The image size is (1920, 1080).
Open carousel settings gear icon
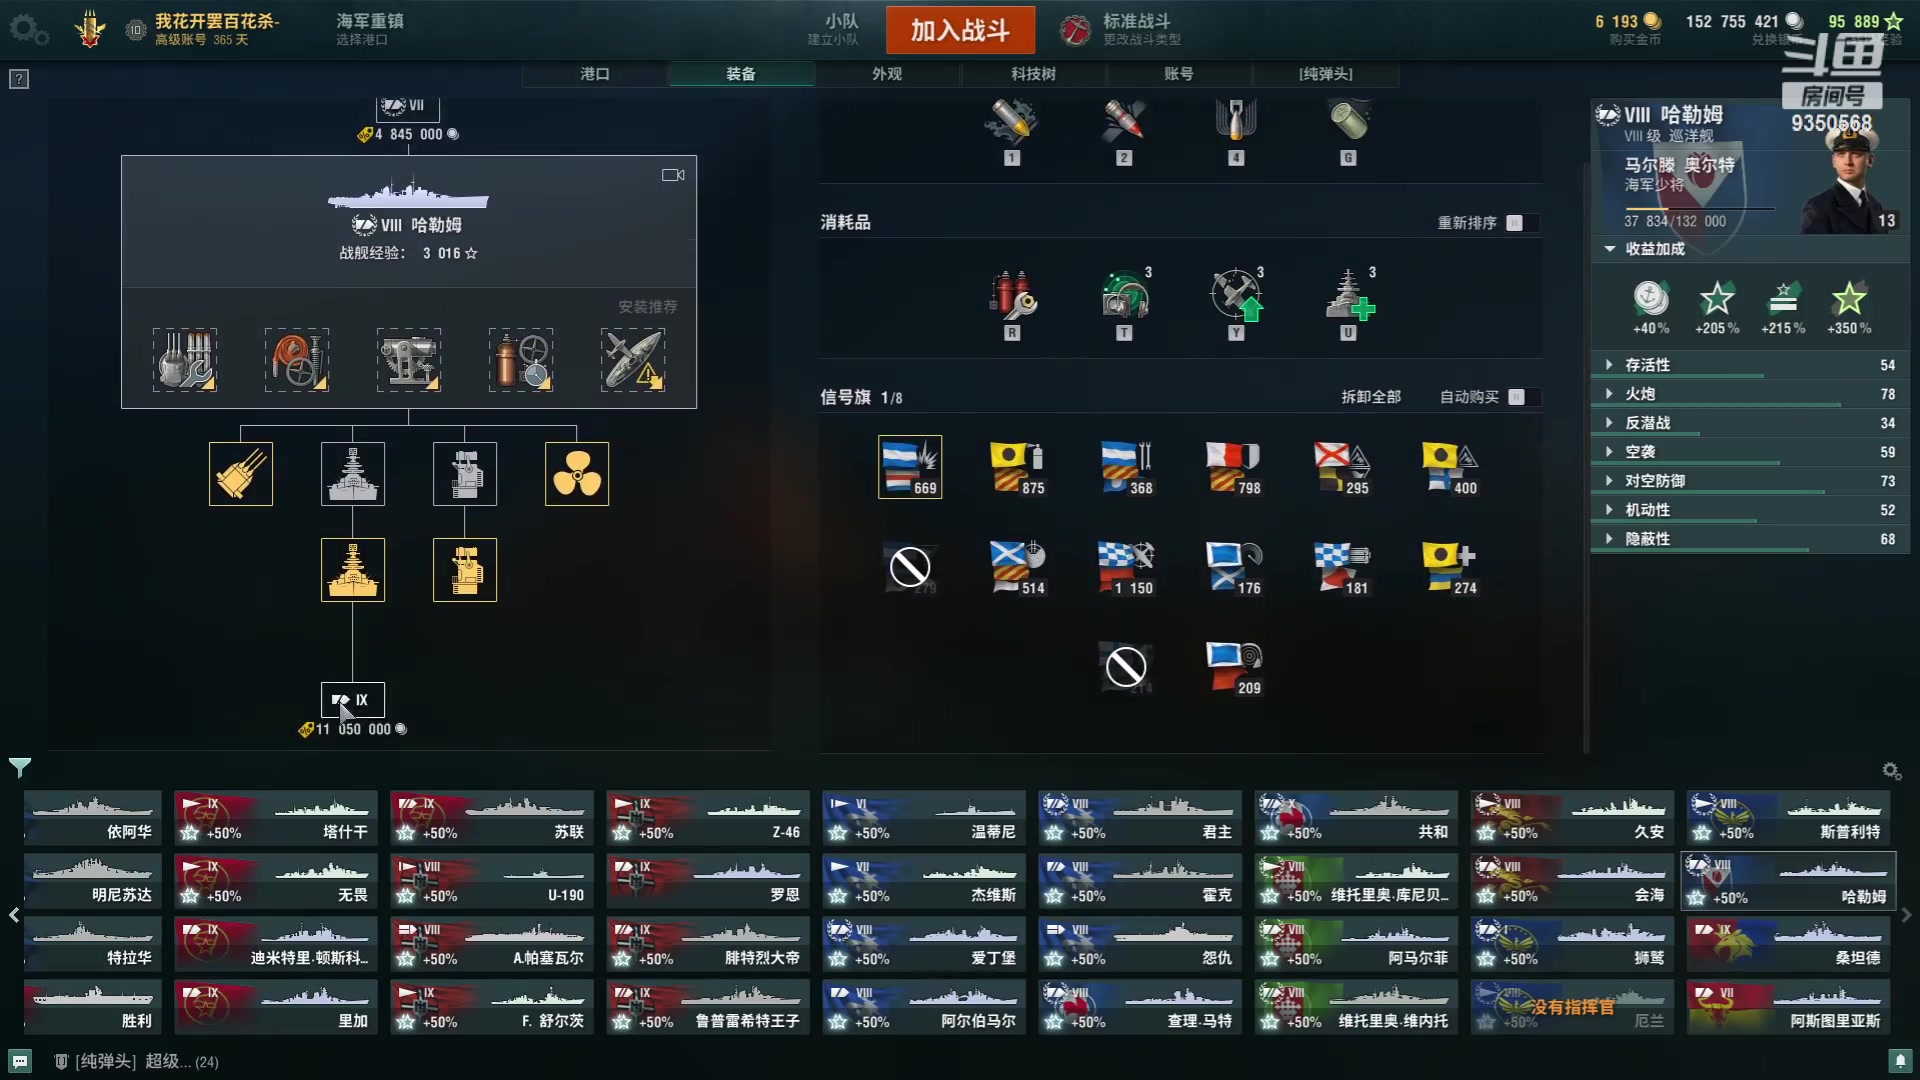[x=1891, y=771]
